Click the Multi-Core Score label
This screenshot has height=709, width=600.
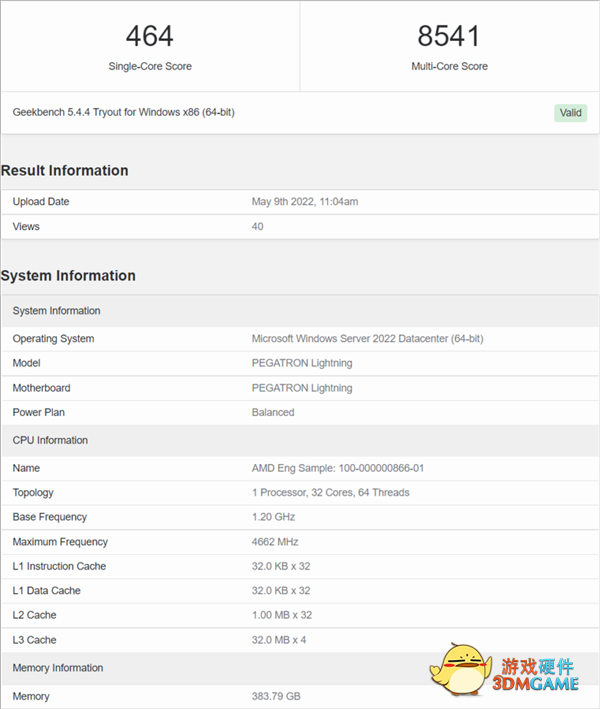(449, 66)
